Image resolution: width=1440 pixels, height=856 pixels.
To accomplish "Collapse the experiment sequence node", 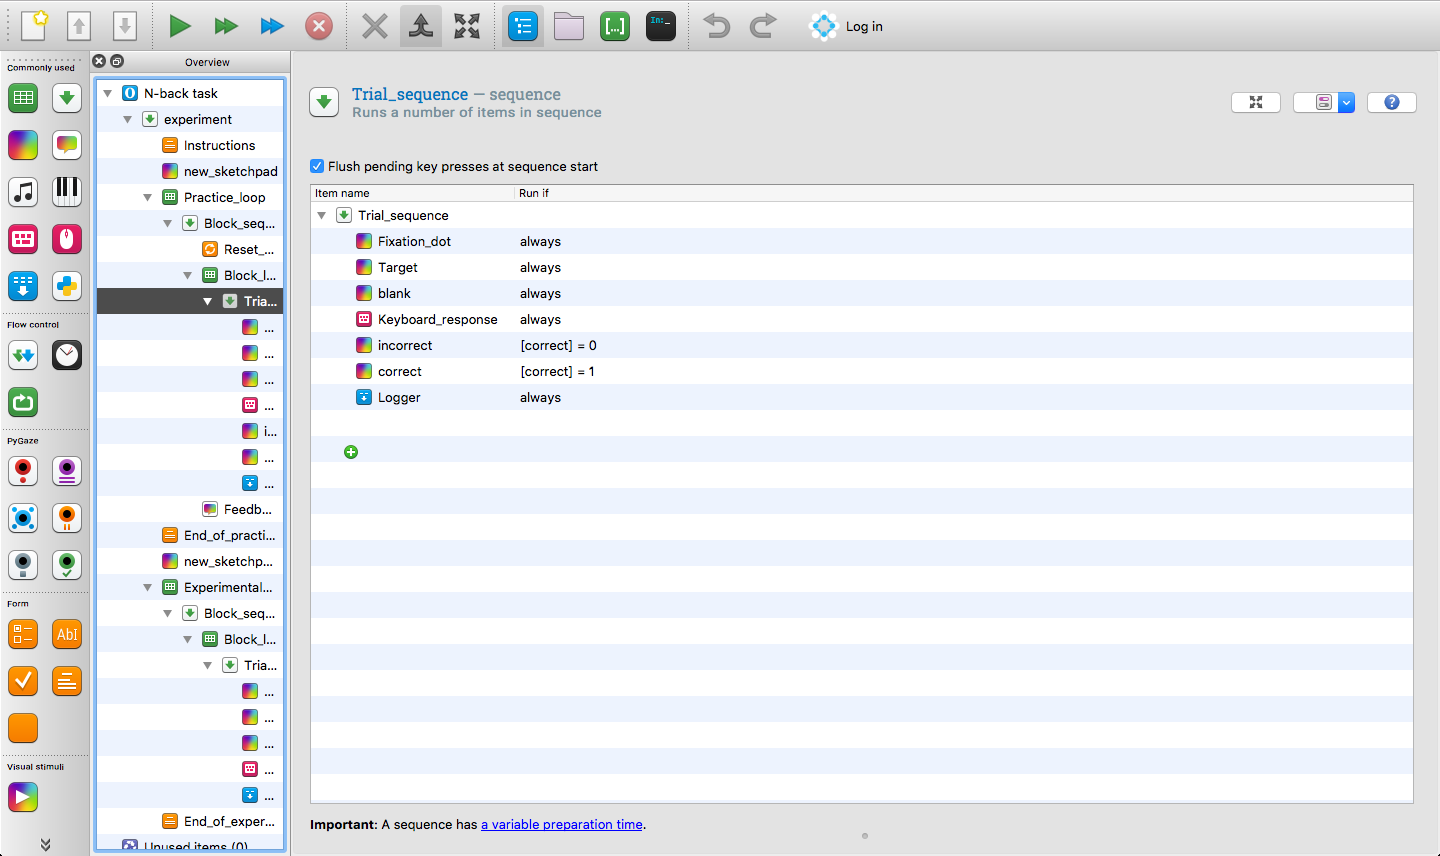I will click(x=127, y=119).
